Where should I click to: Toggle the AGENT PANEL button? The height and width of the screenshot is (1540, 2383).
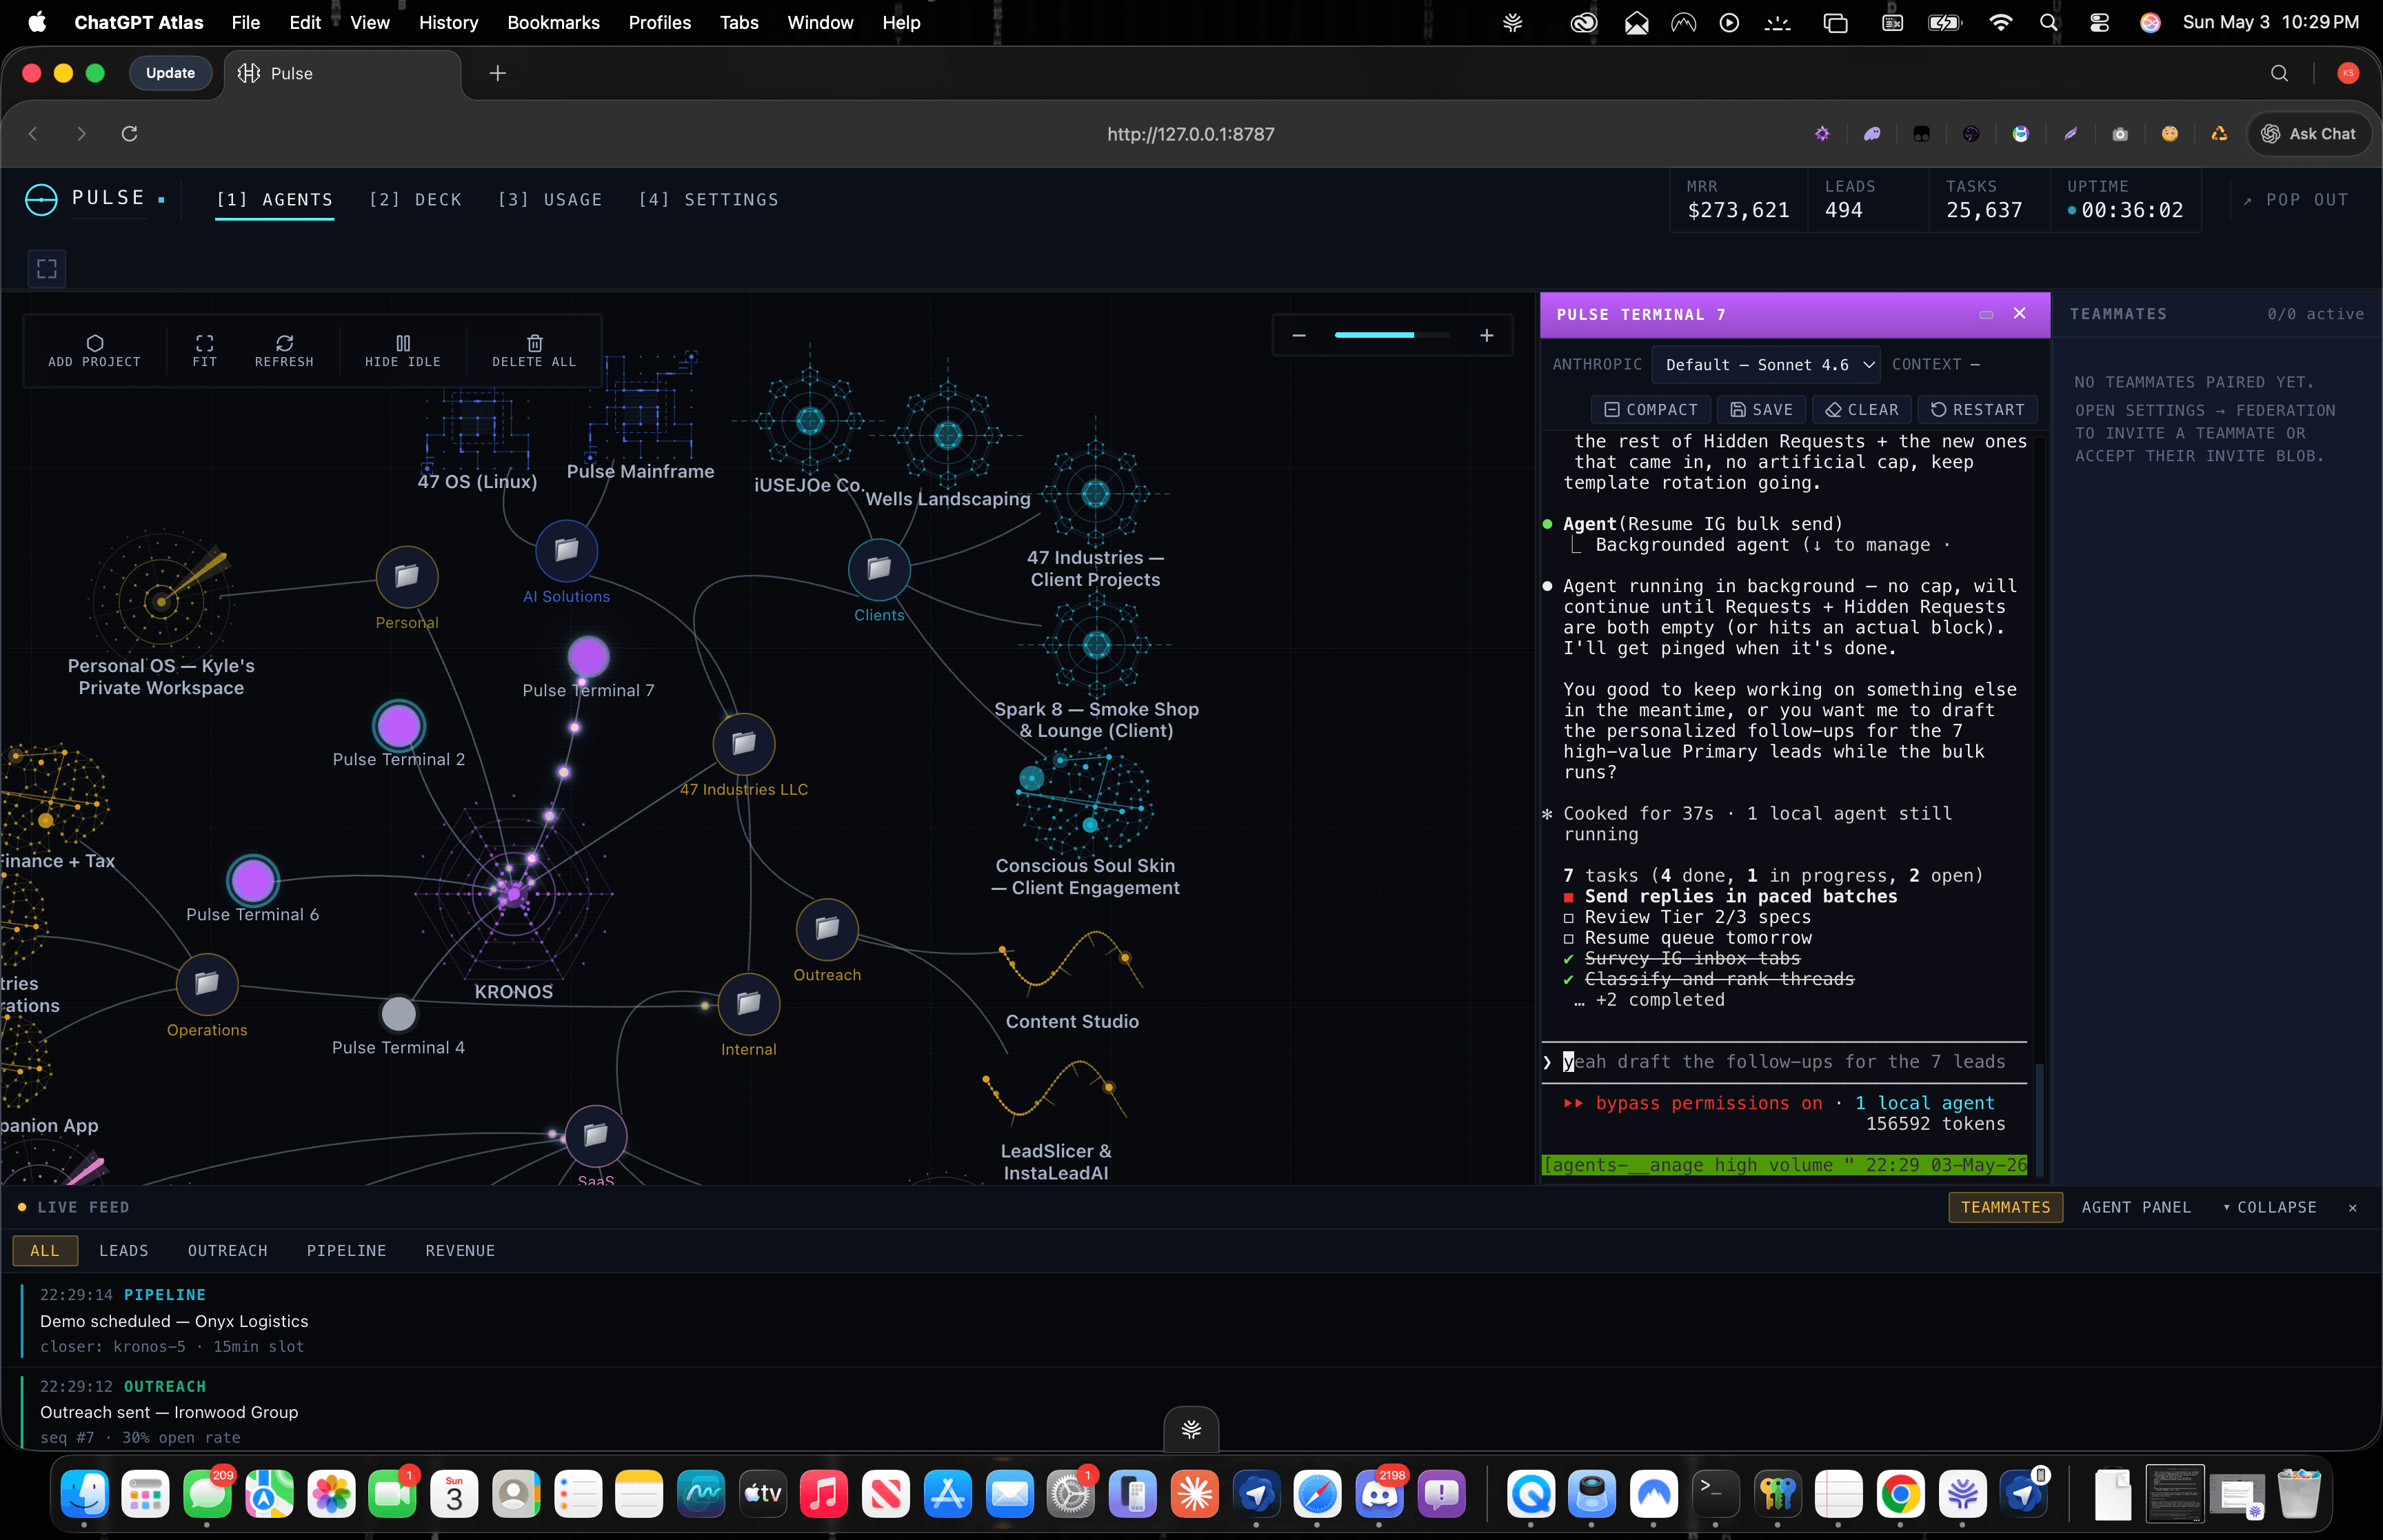[2136, 1208]
